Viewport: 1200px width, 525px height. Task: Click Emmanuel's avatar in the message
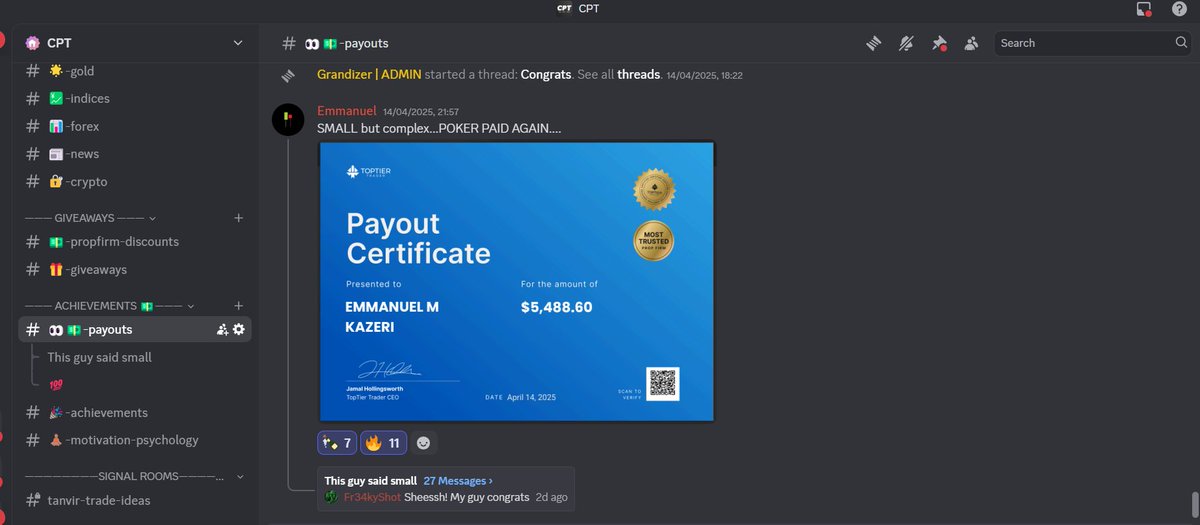[289, 119]
